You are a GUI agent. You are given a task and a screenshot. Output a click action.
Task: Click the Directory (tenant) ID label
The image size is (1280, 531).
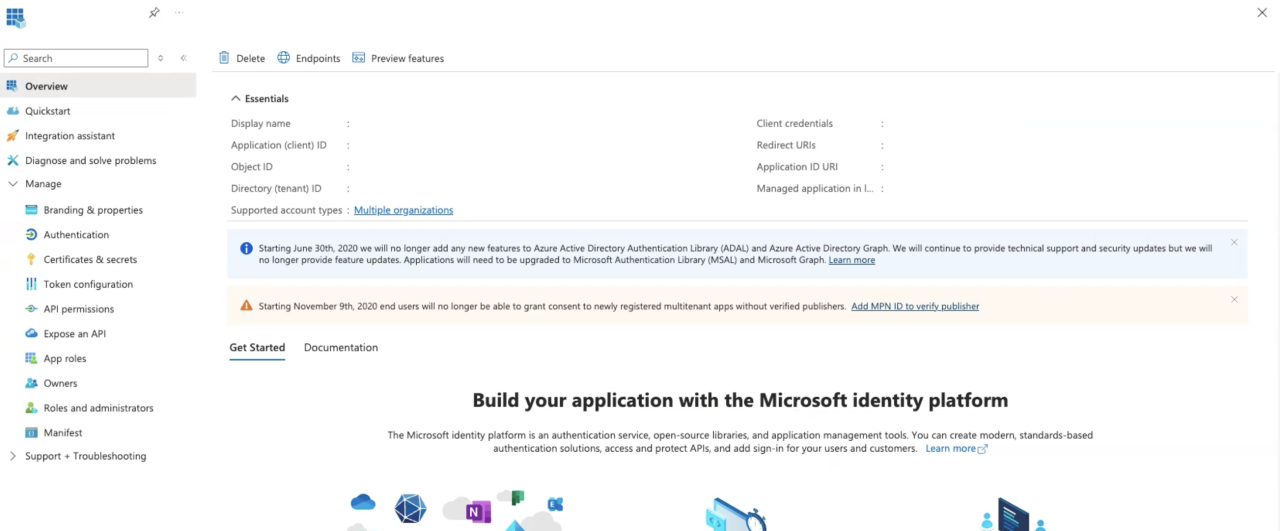tap(276, 188)
